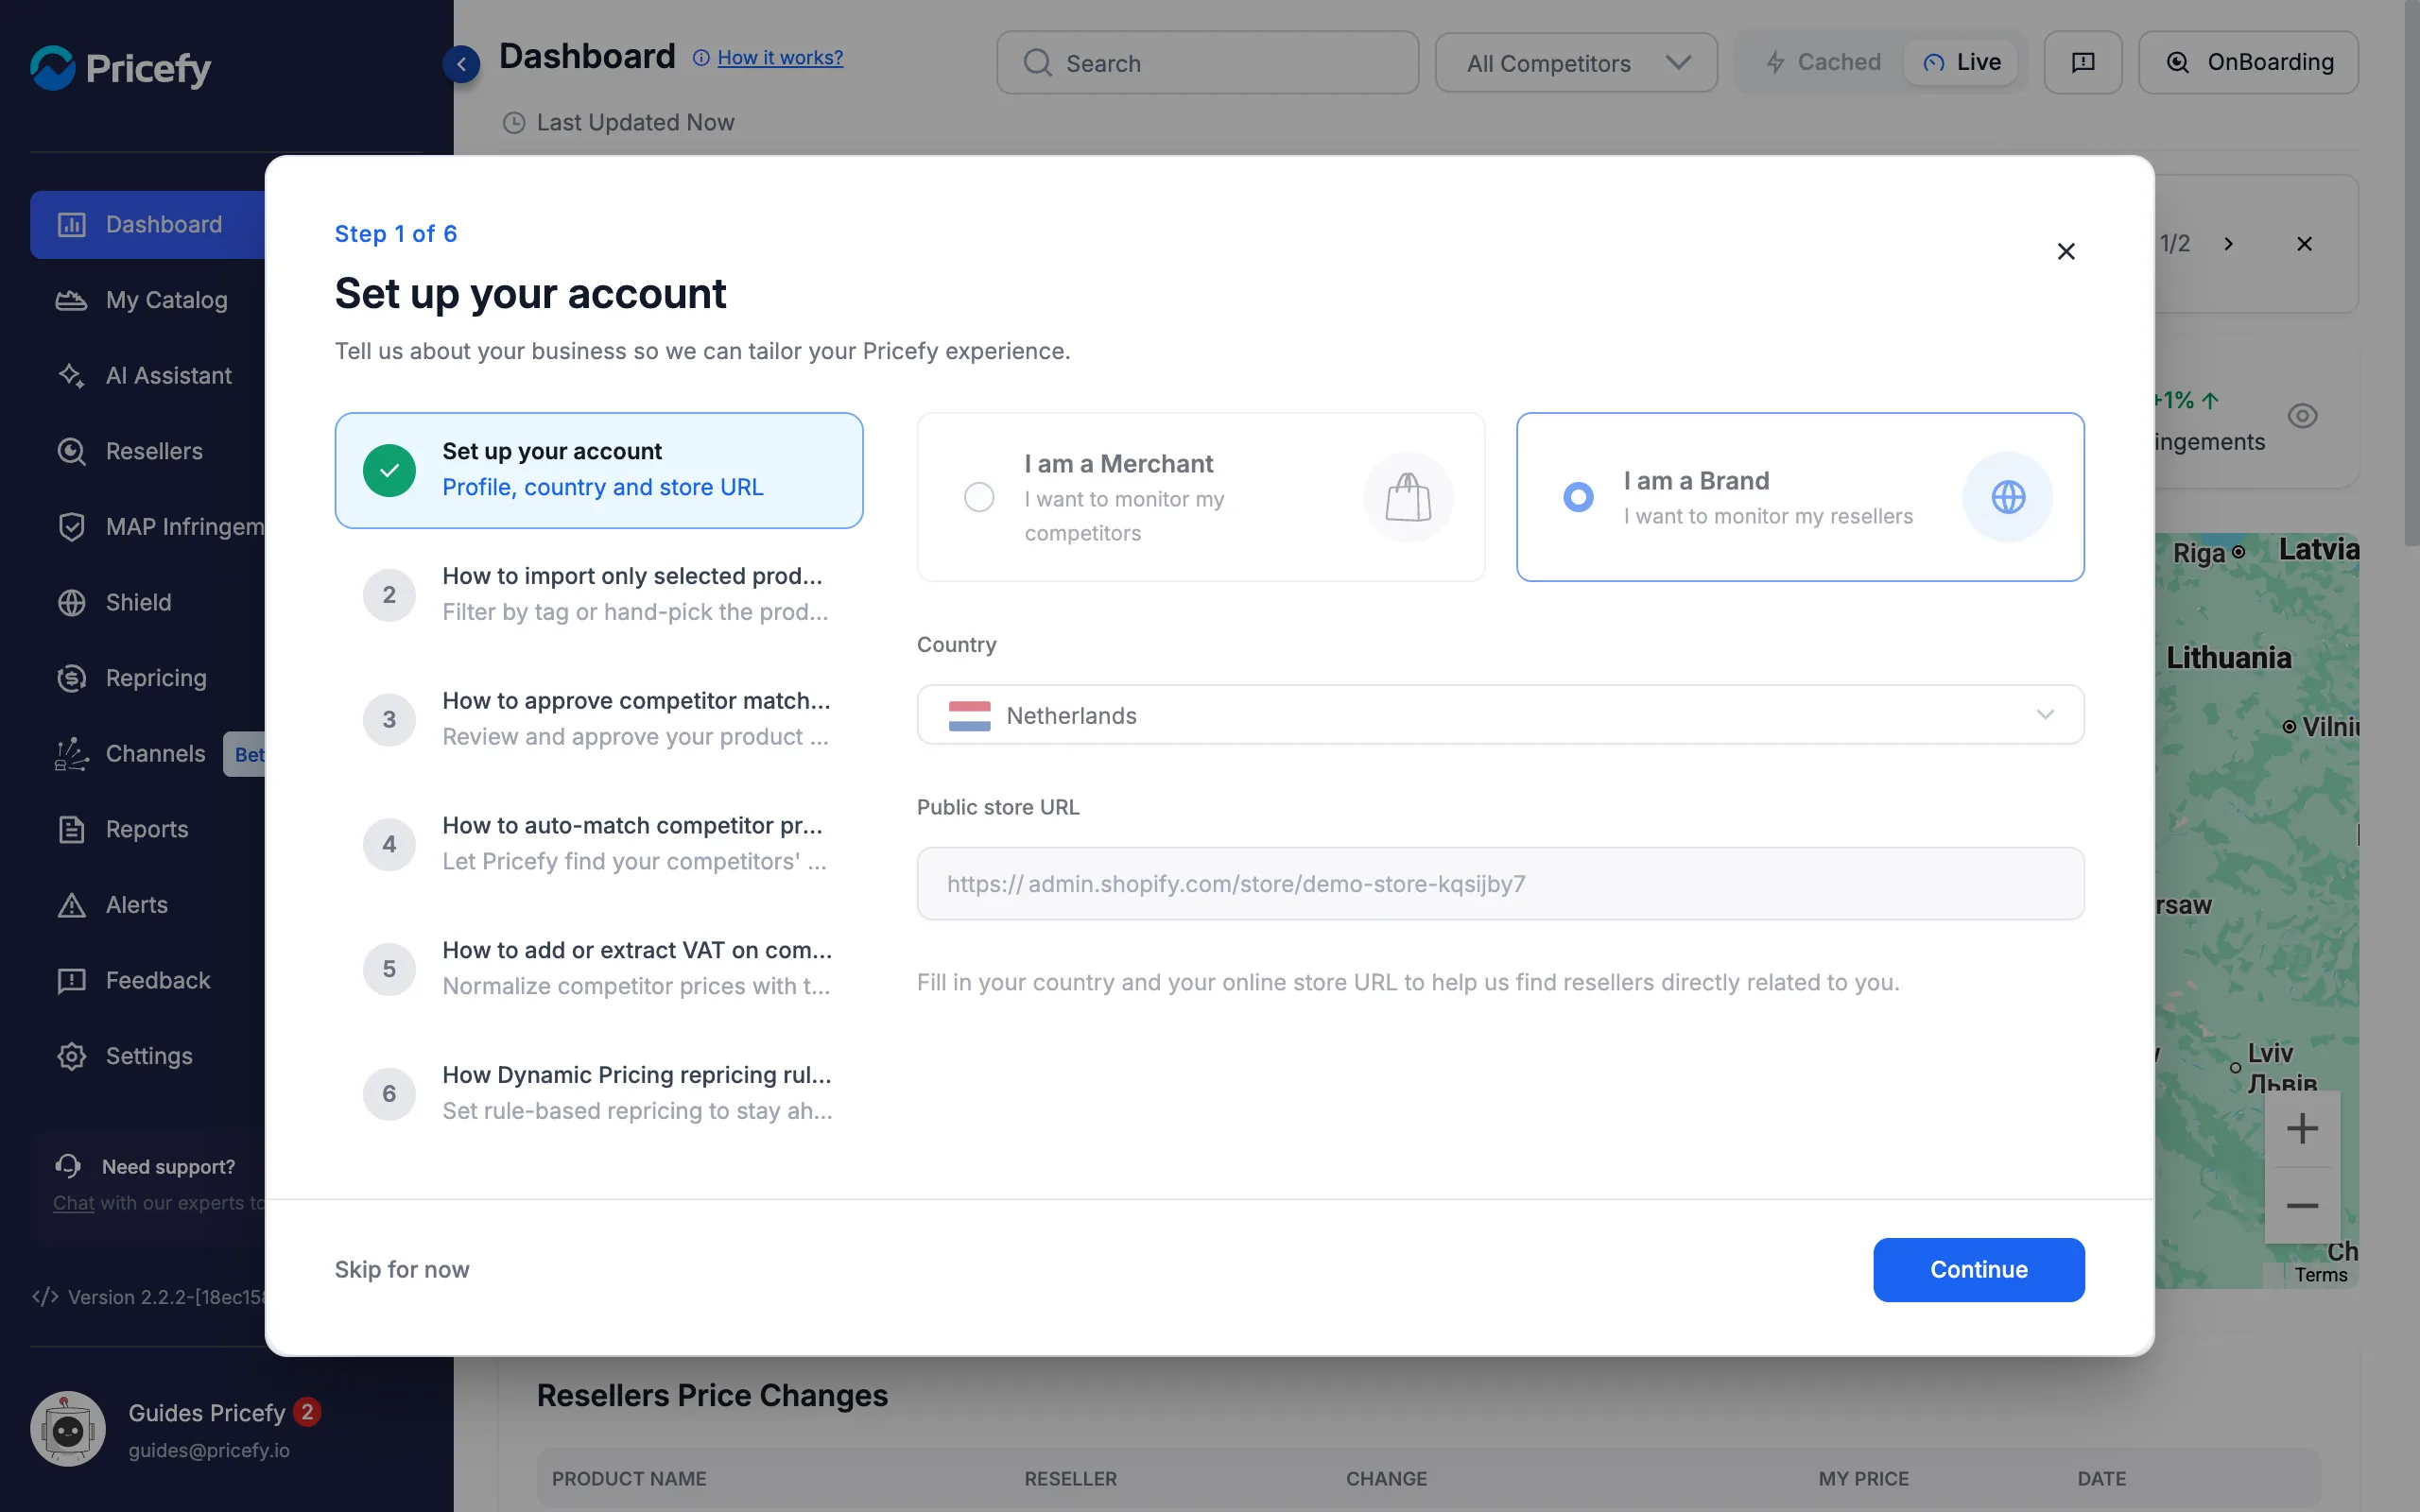Zoom in on the map
The height and width of the screenshot is (1512, 2420).
click(2302, 1128)
